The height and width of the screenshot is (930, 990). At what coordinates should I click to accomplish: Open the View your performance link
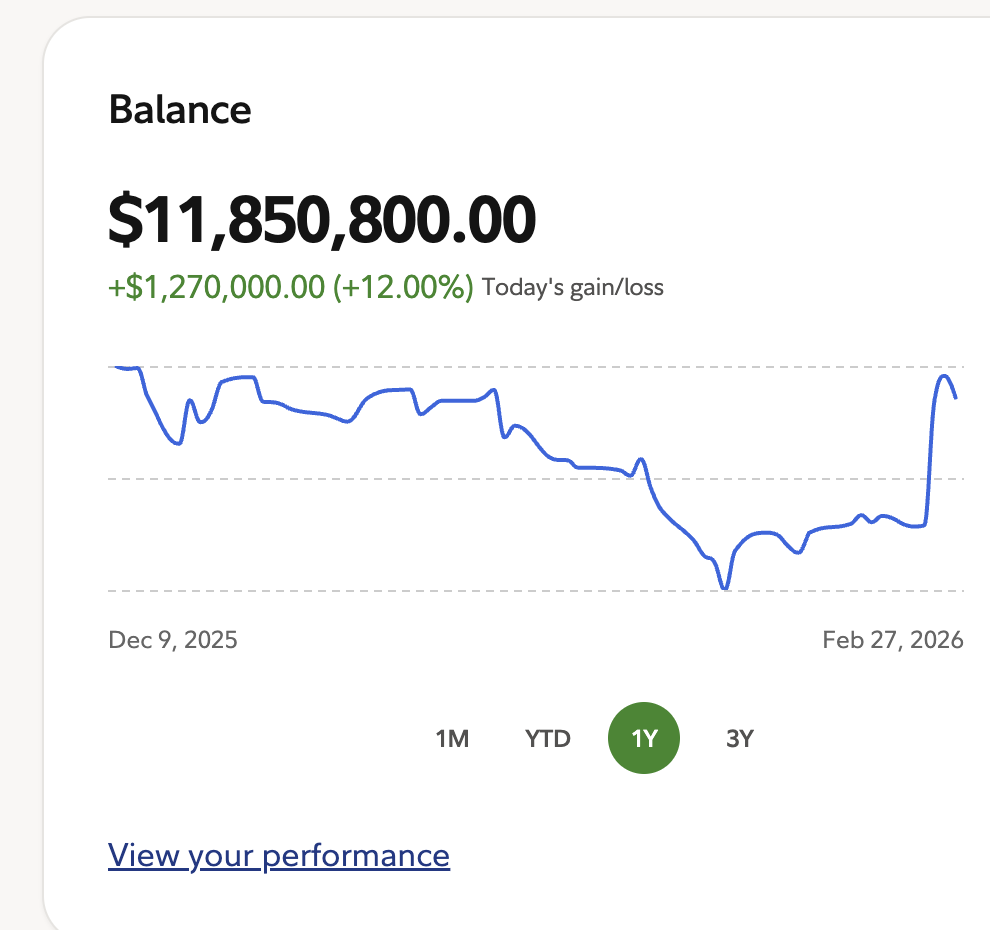(x=279, y=856)
